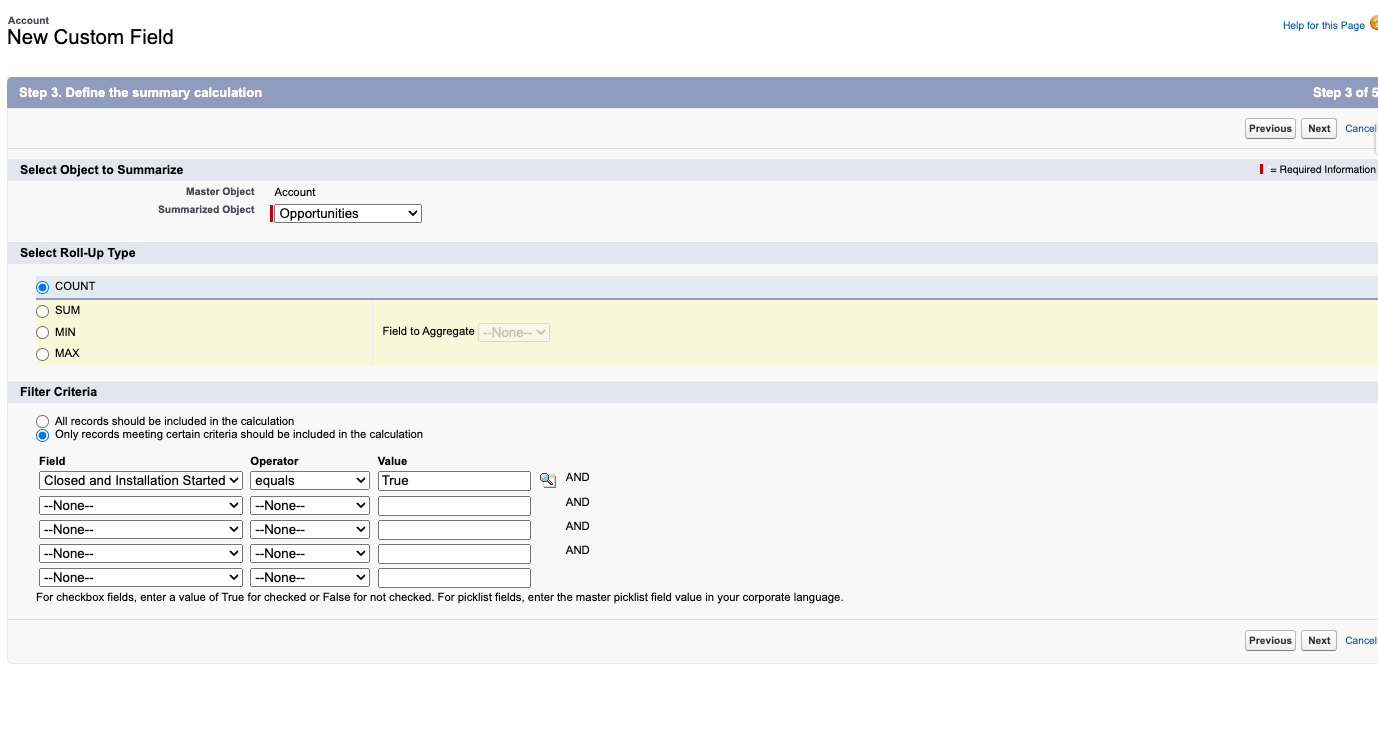The height and width of the screenshot is (742, 1378).
Task: Click the Help for this Page question icon
Action: [1373, 24]
